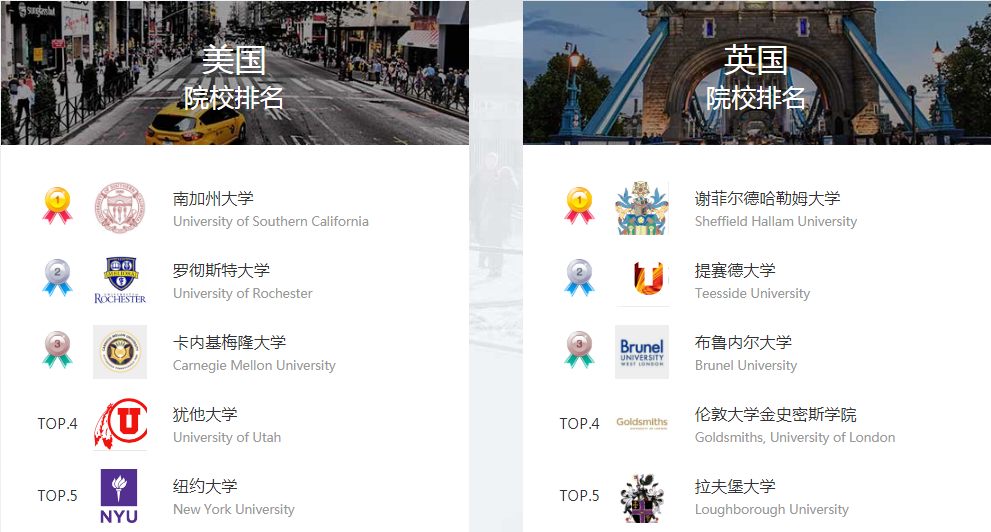This screenshot has height=532, width=991.
Task: Click the Goldsmiths wordmark logo
Action: pyautogui.click(x=641, y=423)
